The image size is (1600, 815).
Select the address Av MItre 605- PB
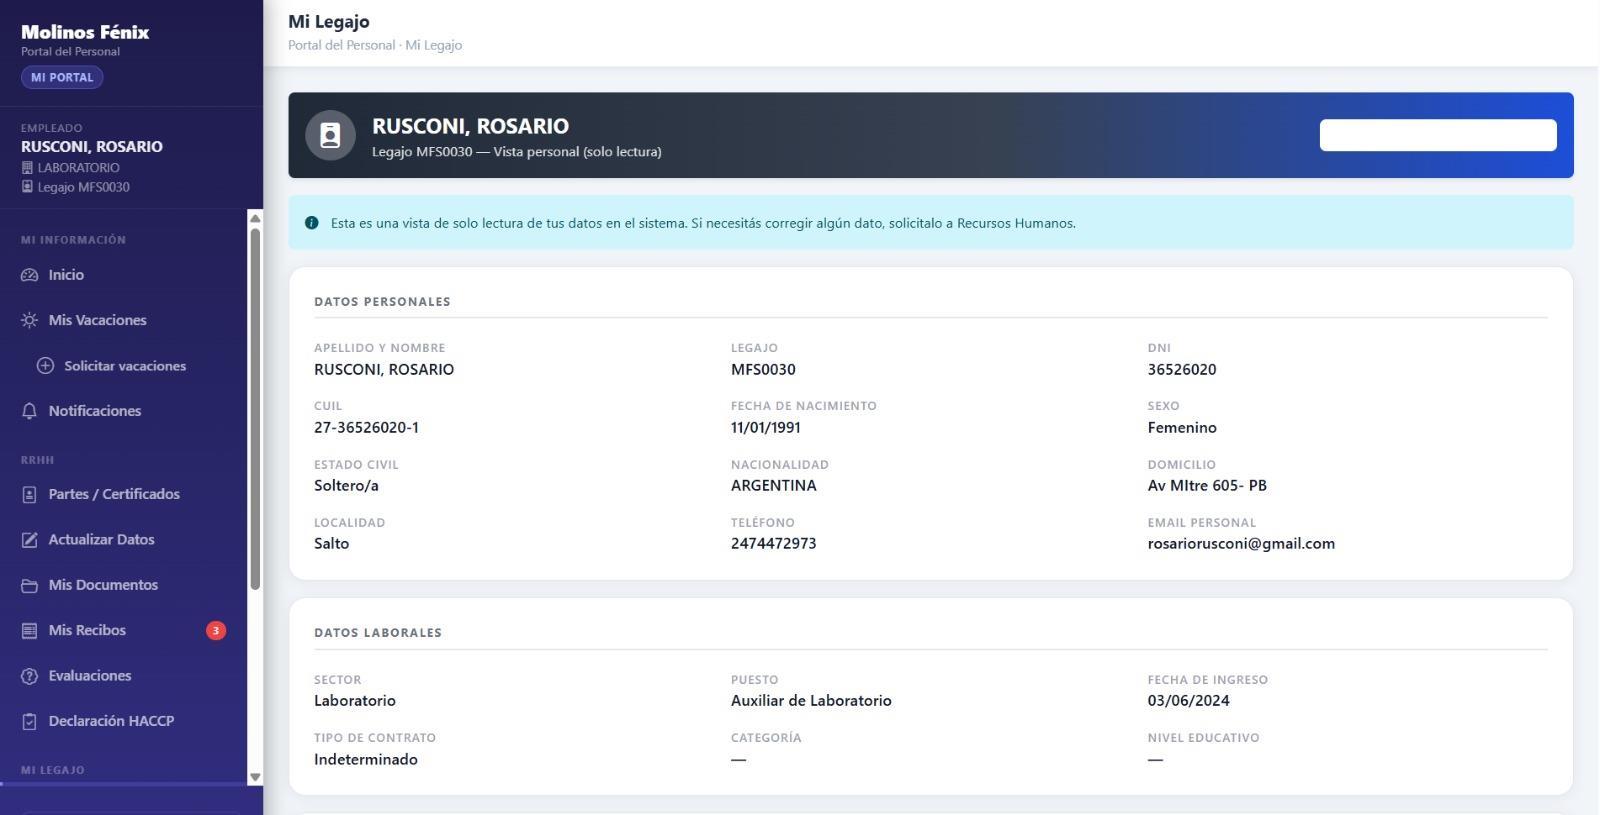tap(1207, 486)
